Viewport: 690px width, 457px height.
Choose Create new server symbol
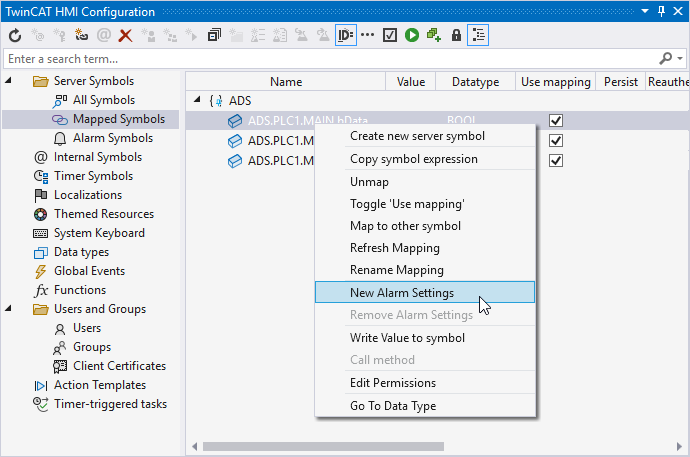(425, 136)
